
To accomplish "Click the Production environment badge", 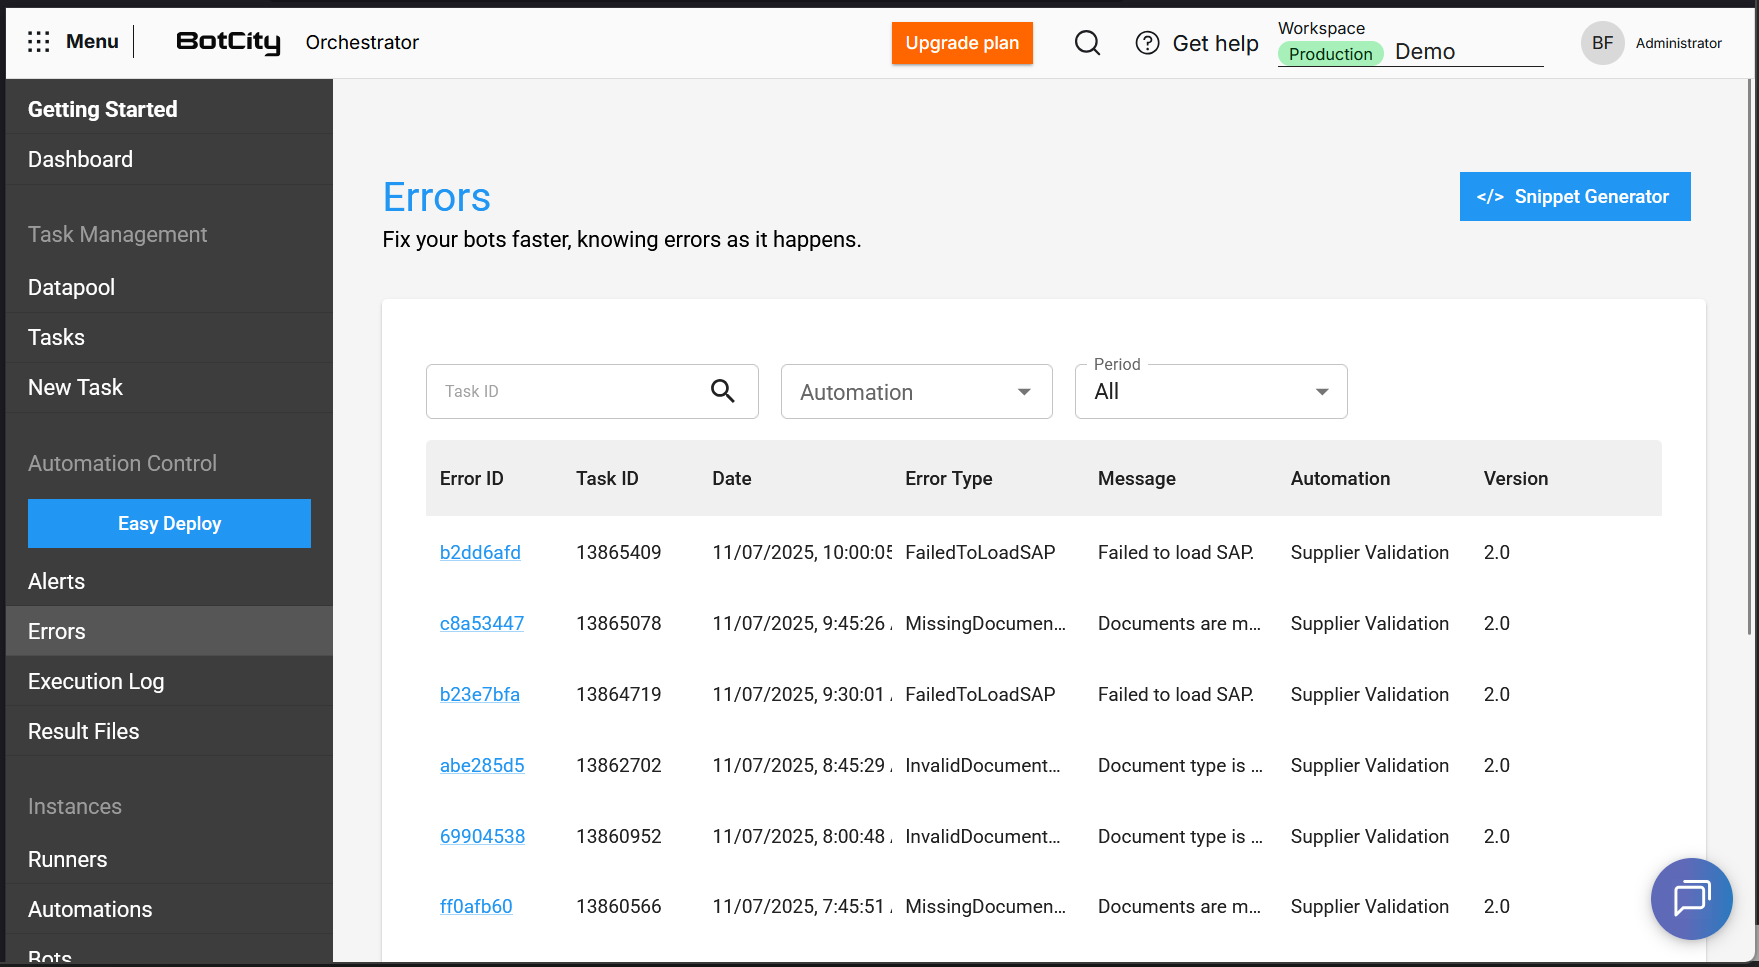I will (1330, 53).
